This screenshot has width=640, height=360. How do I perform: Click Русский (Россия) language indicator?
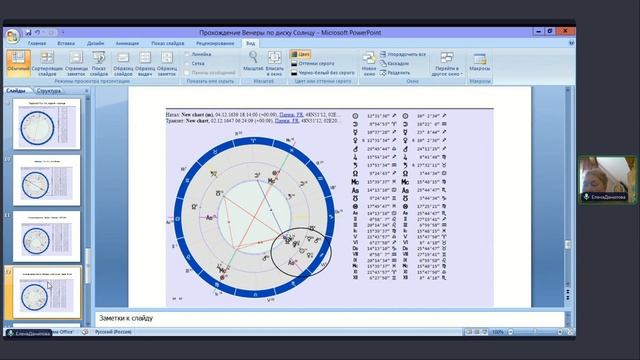tap(113, 332)
